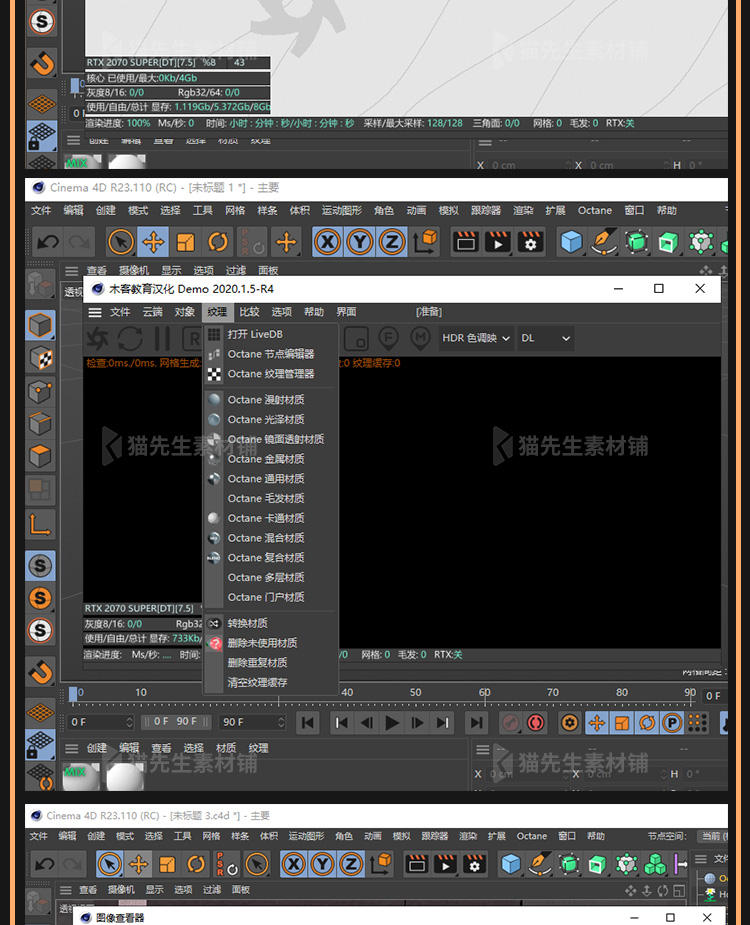Toggle the highlighted Enable Snap S icon in sidebar
750x925 pixels.
tap(40, 565)
